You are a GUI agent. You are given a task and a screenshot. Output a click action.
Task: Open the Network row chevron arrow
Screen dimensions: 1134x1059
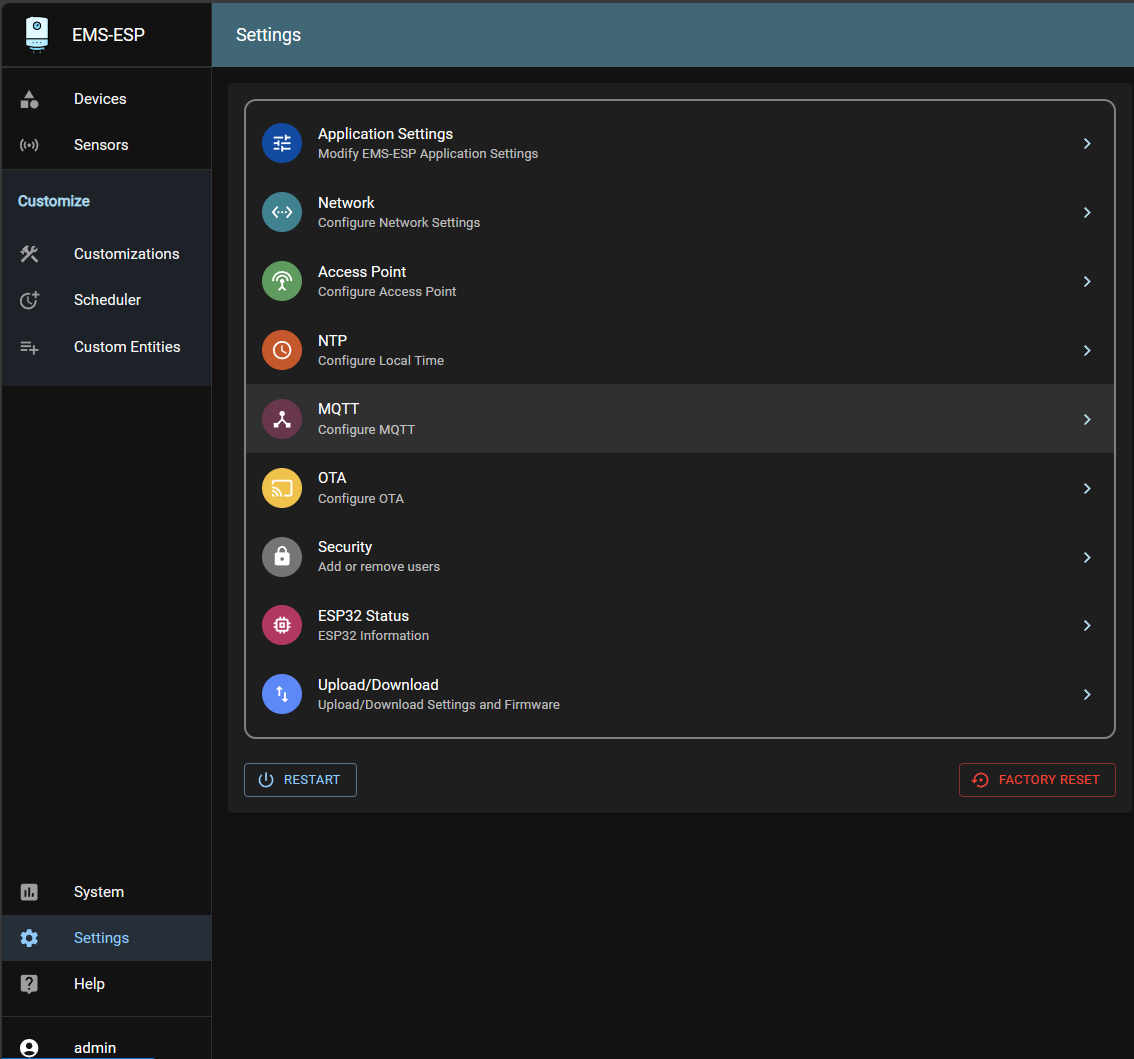1087,213
